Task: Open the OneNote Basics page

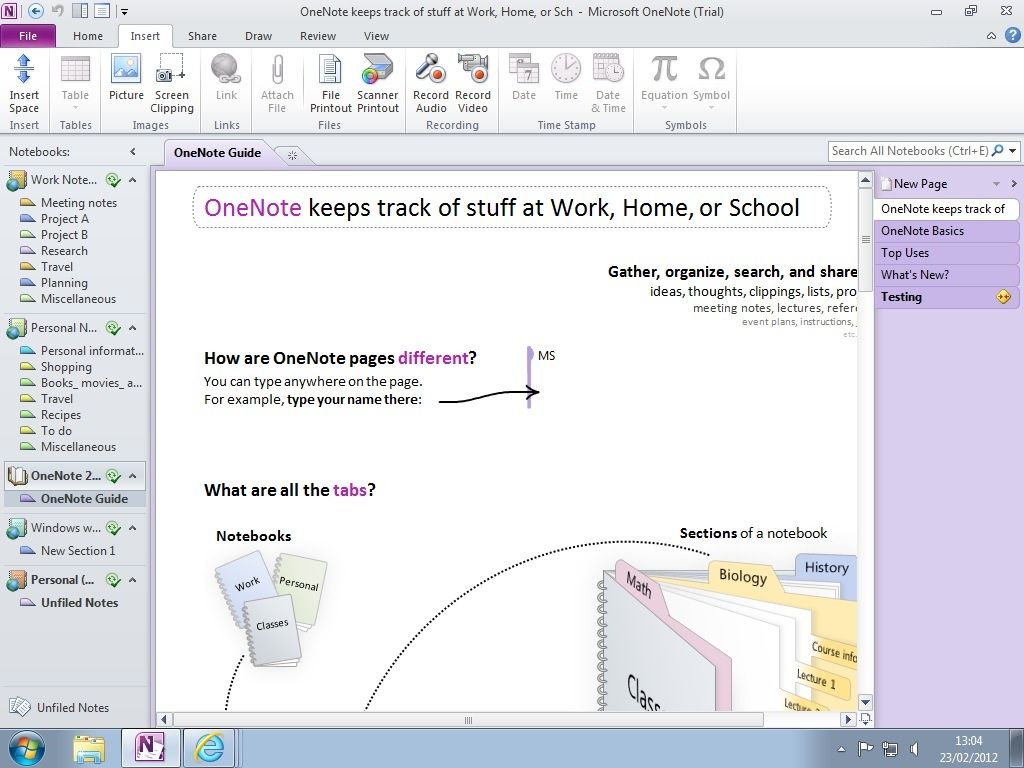Action: 946,231
